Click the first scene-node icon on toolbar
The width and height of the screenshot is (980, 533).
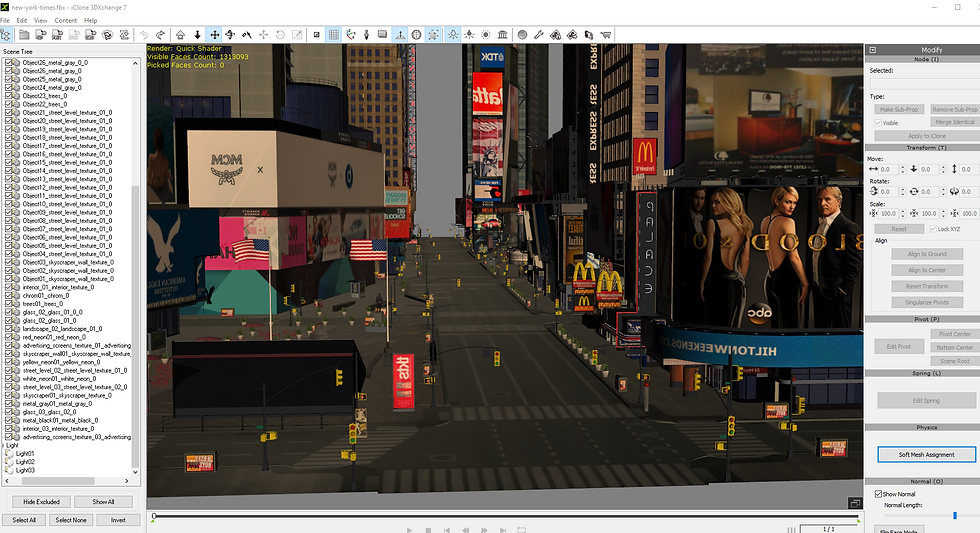(6, 35)
